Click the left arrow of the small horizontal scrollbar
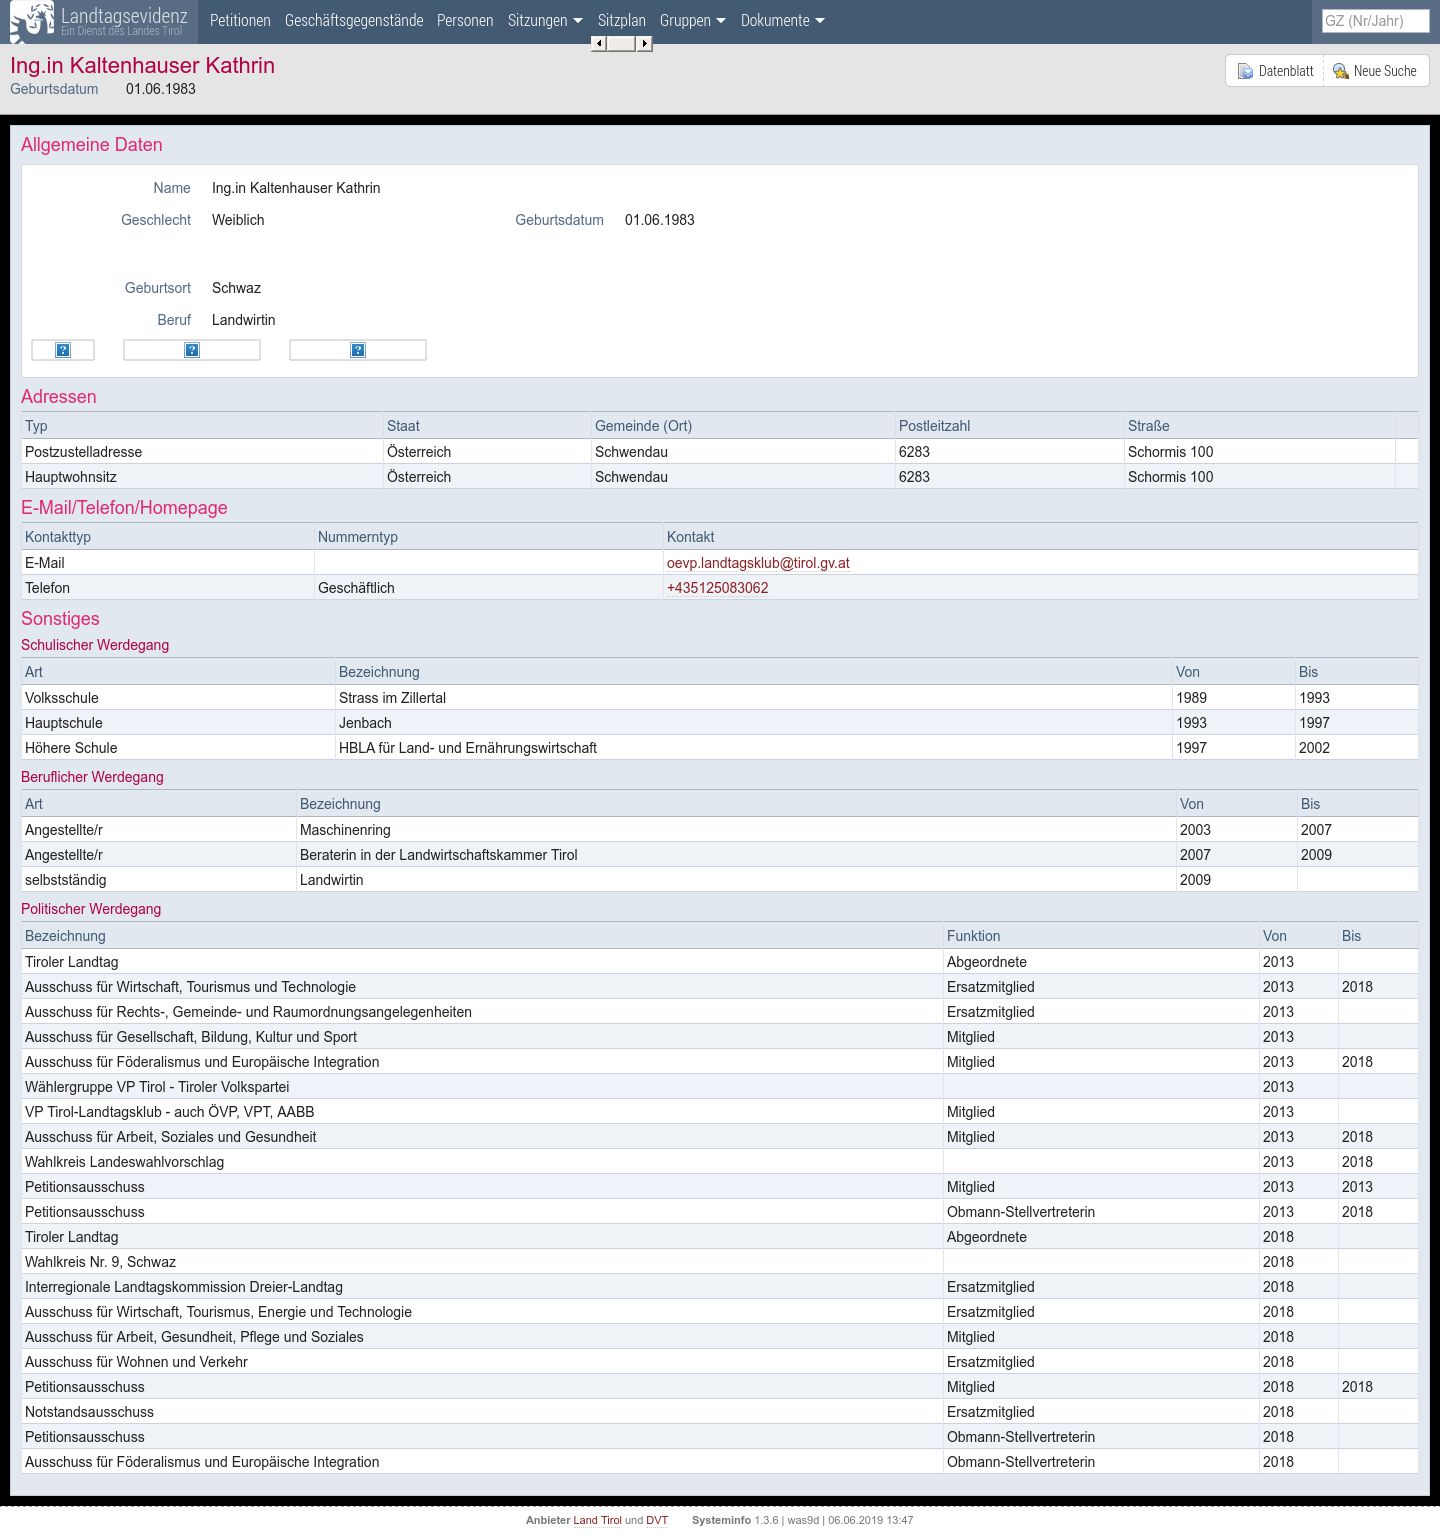 (x=598, y=43)
